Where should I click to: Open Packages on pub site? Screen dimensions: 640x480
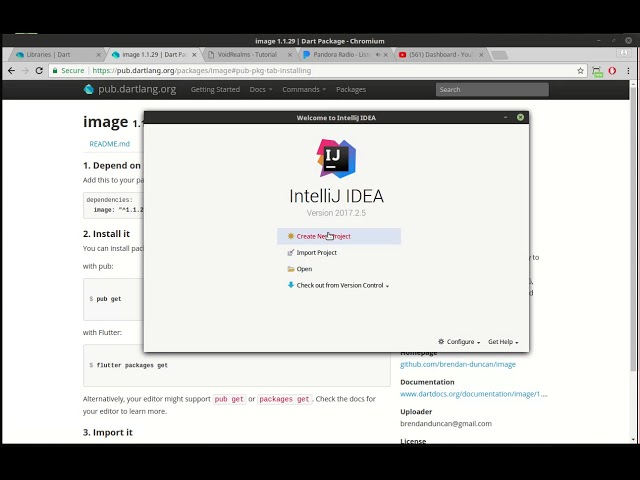coord(351,89)
